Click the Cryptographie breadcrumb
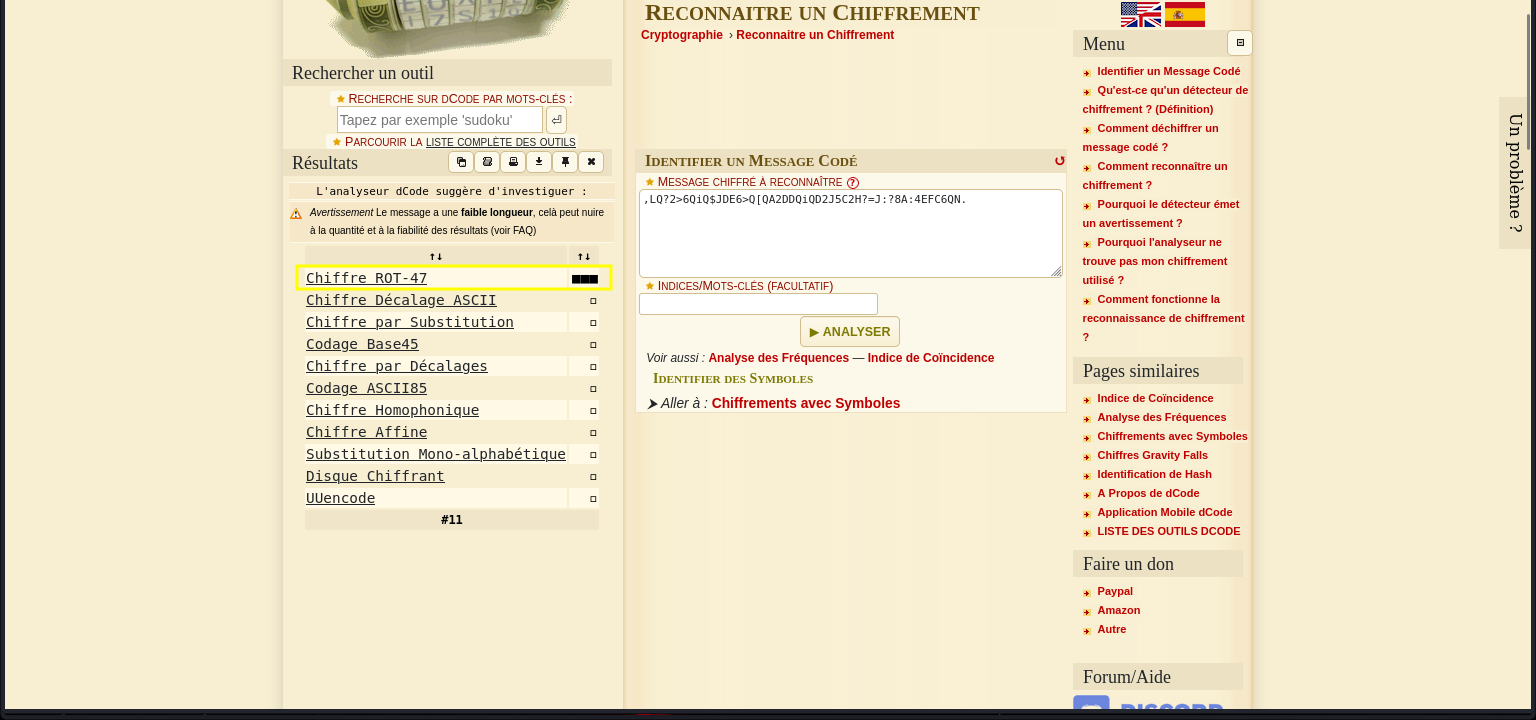 [x=681, y=35]
